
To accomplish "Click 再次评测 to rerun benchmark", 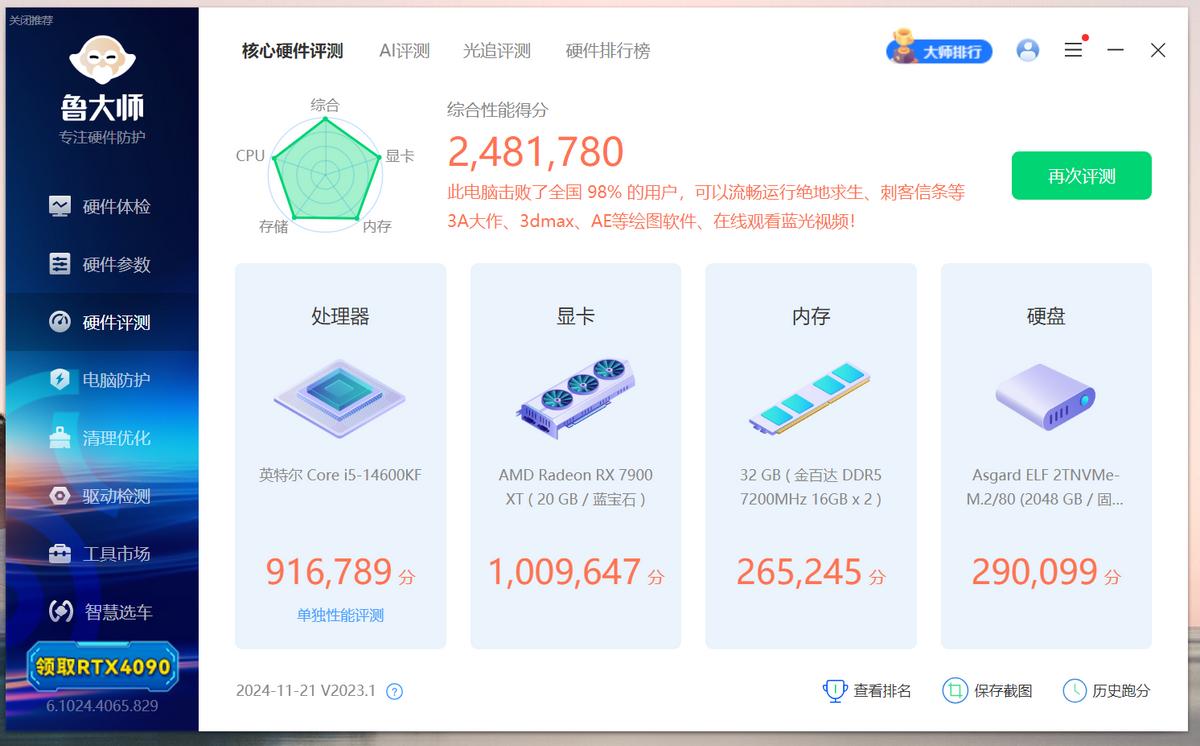I will (1082, 176).
